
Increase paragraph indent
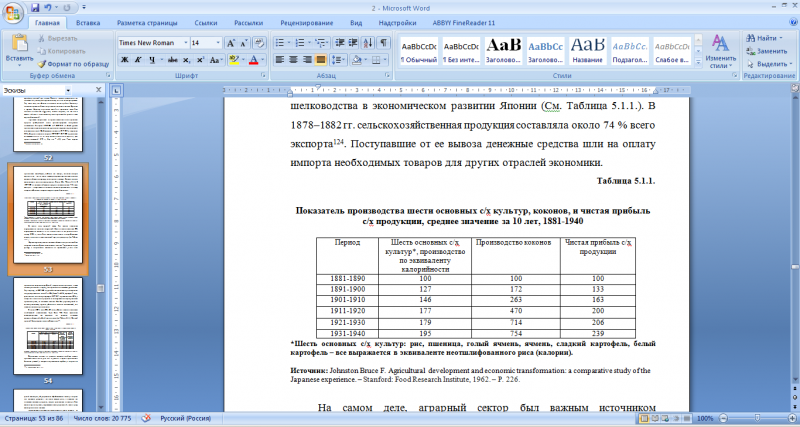pyautogui.click(x=353, y=43)
